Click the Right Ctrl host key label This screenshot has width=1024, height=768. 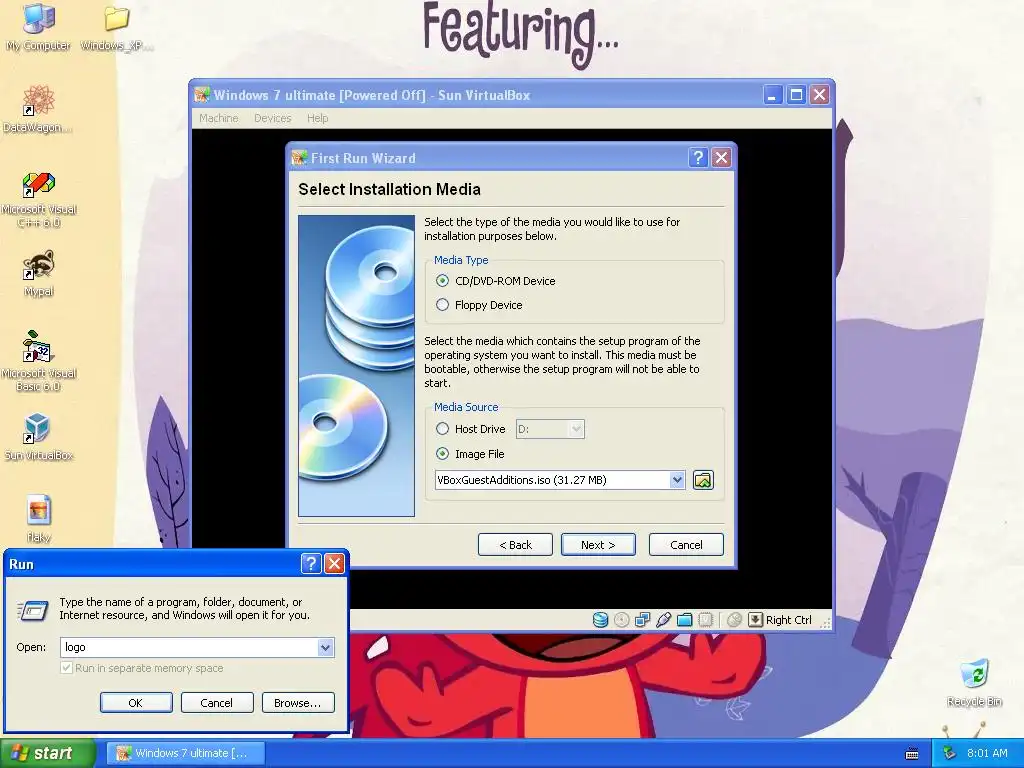pos(788,620)
